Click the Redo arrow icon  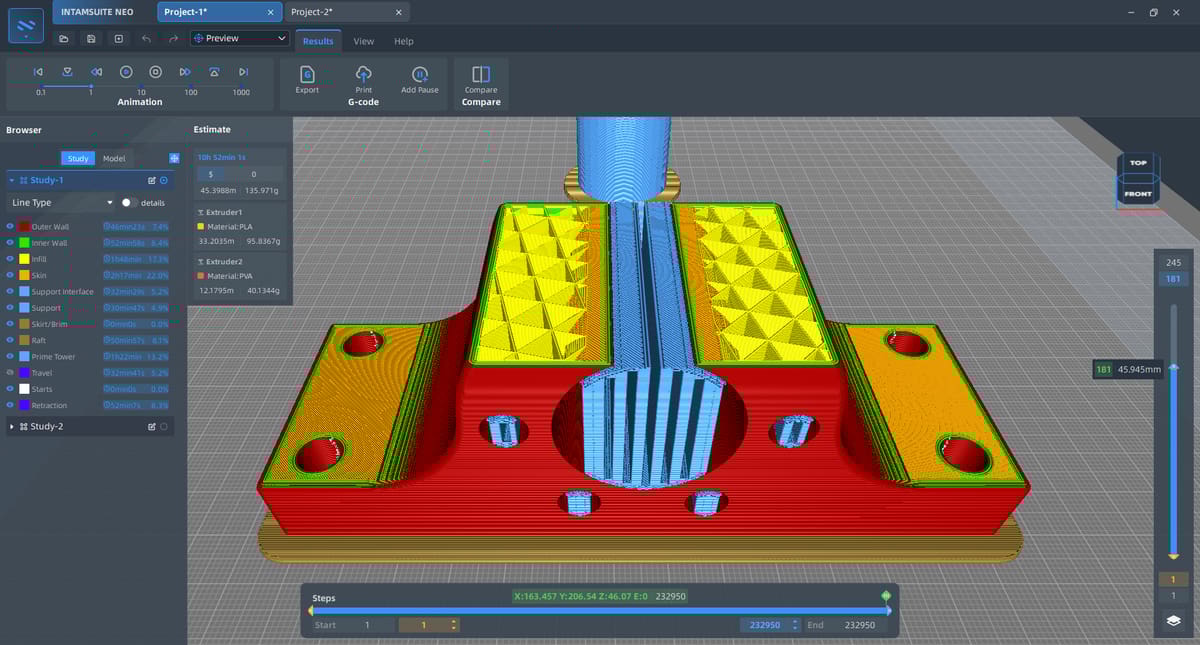click(175, 38)
